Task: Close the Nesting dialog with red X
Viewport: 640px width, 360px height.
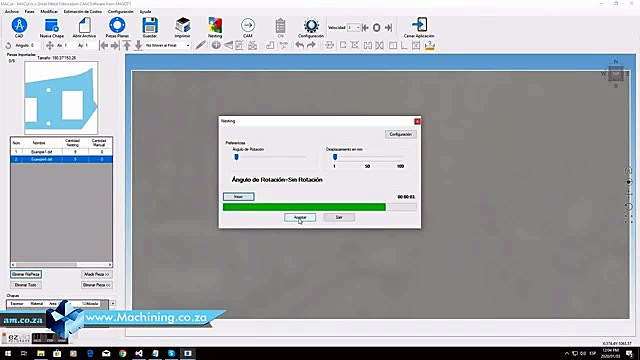Action: click(x=417, y=121)
